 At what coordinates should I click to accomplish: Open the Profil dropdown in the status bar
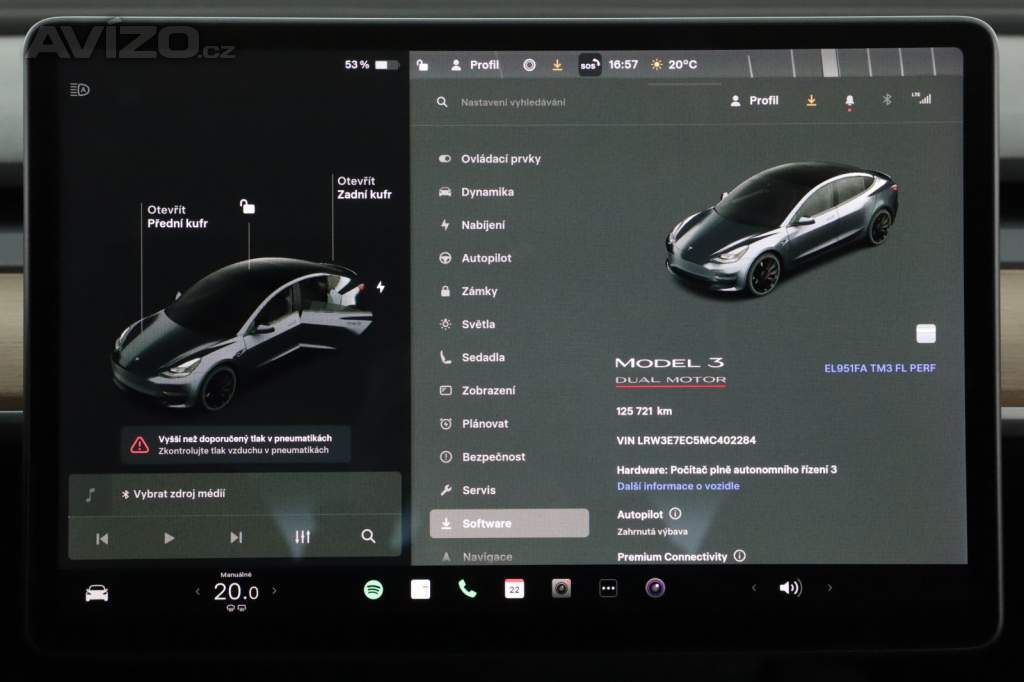coord(475,65)
